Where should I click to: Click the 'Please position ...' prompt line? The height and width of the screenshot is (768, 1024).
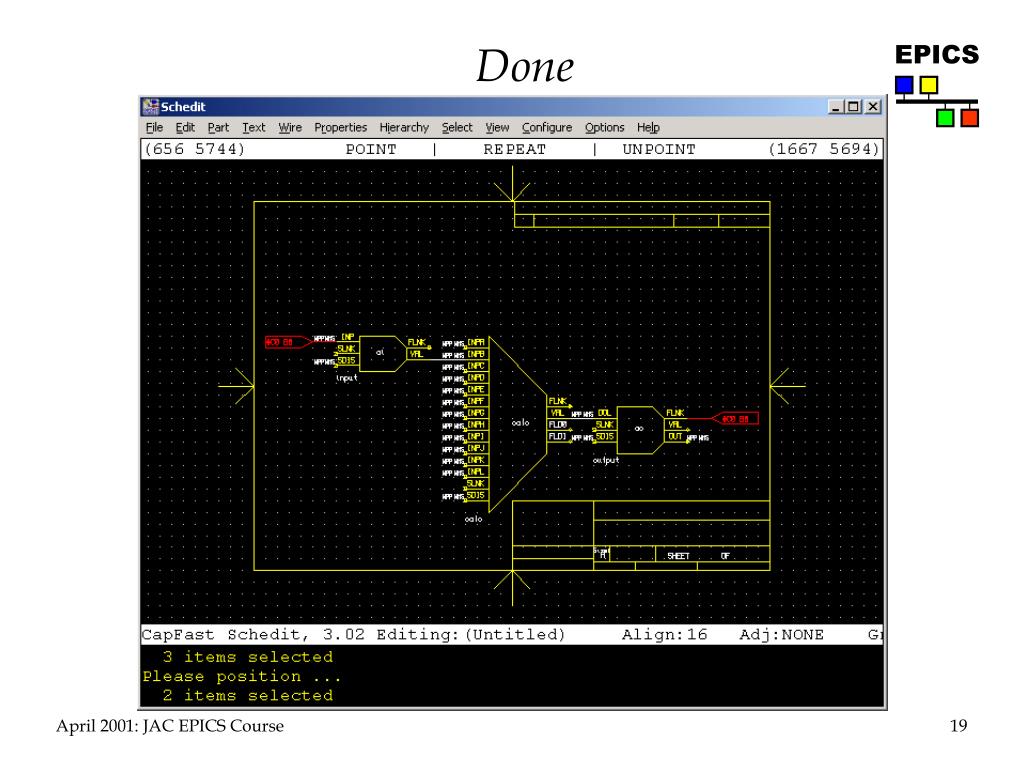(x=242, y=677)
